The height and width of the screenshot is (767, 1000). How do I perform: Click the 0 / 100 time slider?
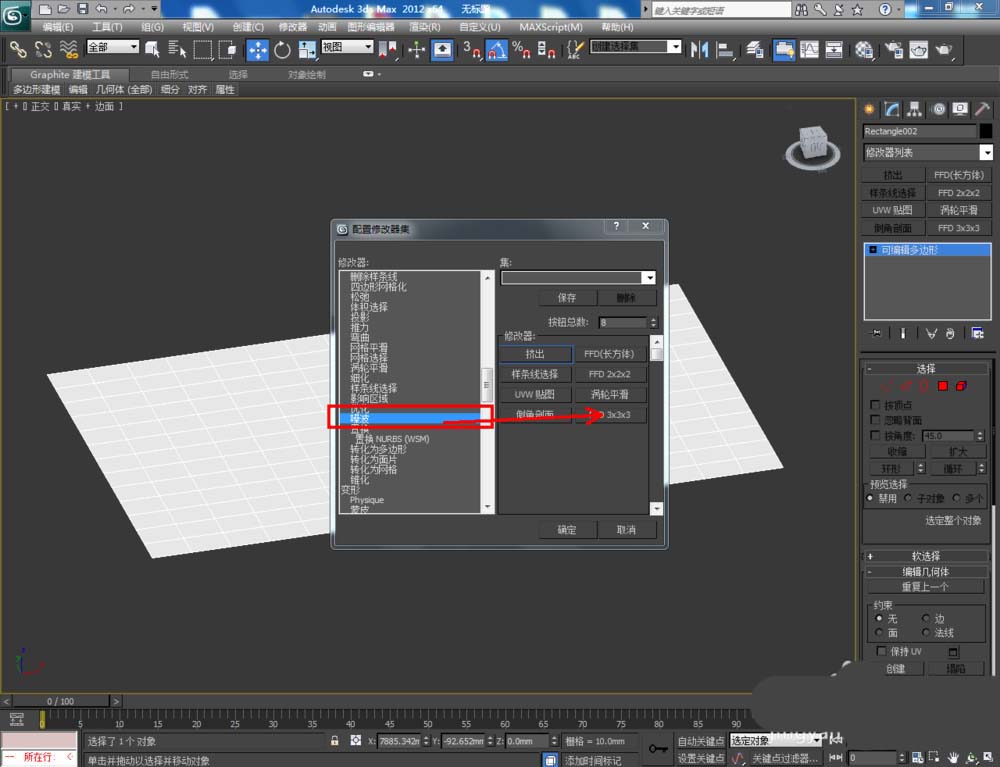[x=61, y=701]
